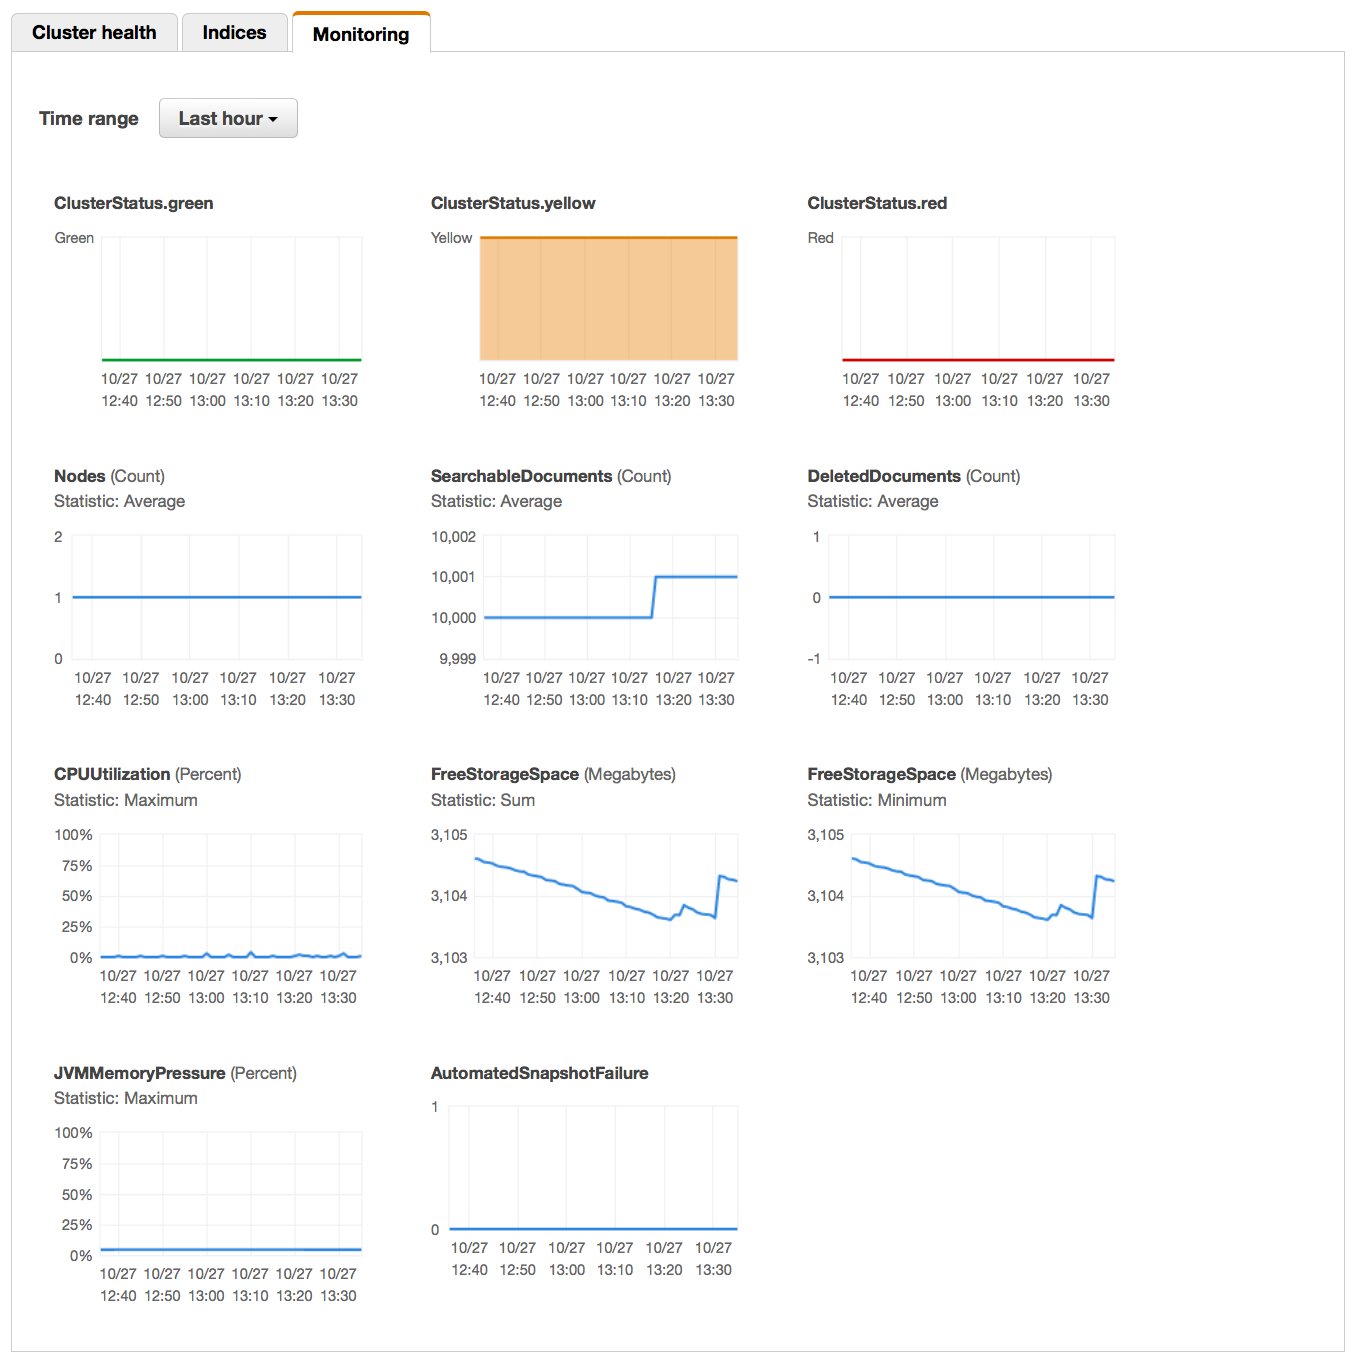Click the Time range label
Screen dimensions: 1364x1370
(88, 118)
